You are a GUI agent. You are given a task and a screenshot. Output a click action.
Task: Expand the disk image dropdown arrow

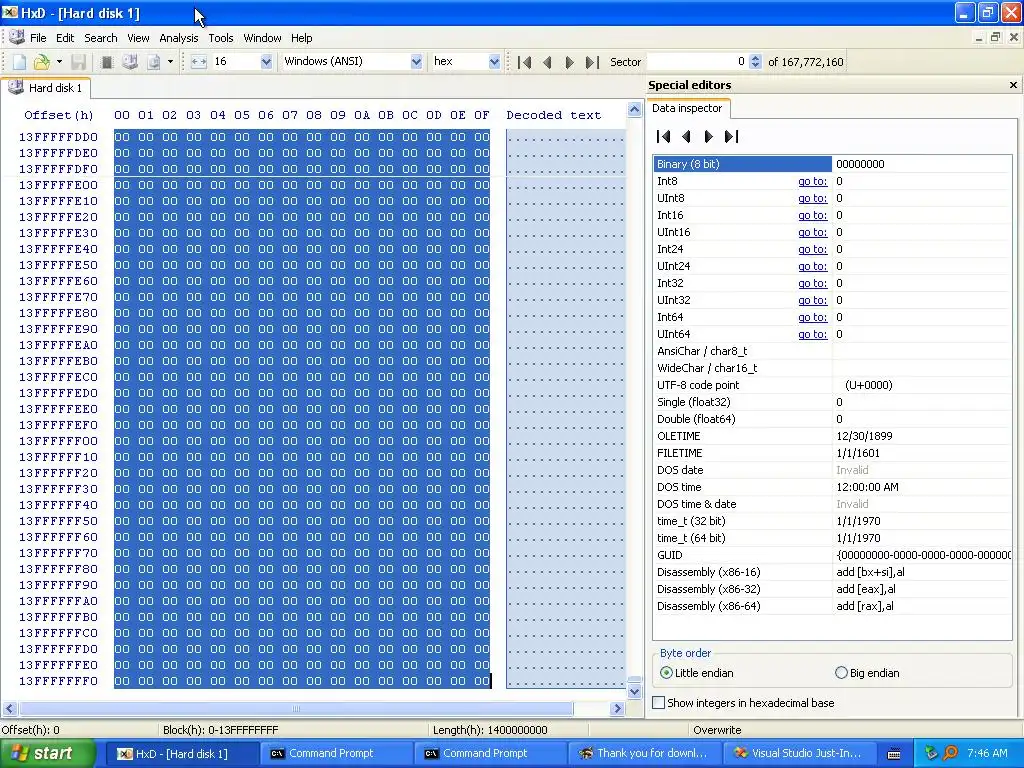tap(170, 62)
